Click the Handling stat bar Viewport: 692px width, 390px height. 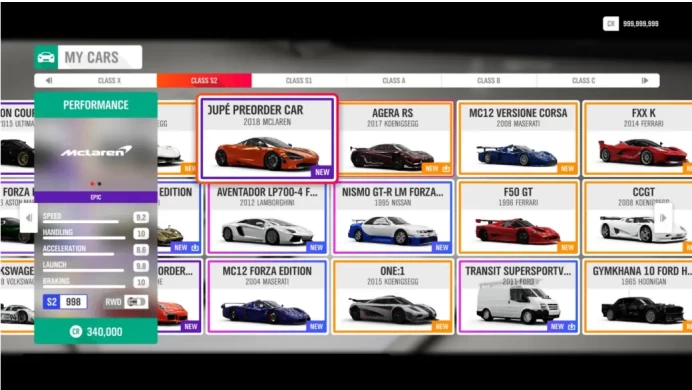coord(84,238)
